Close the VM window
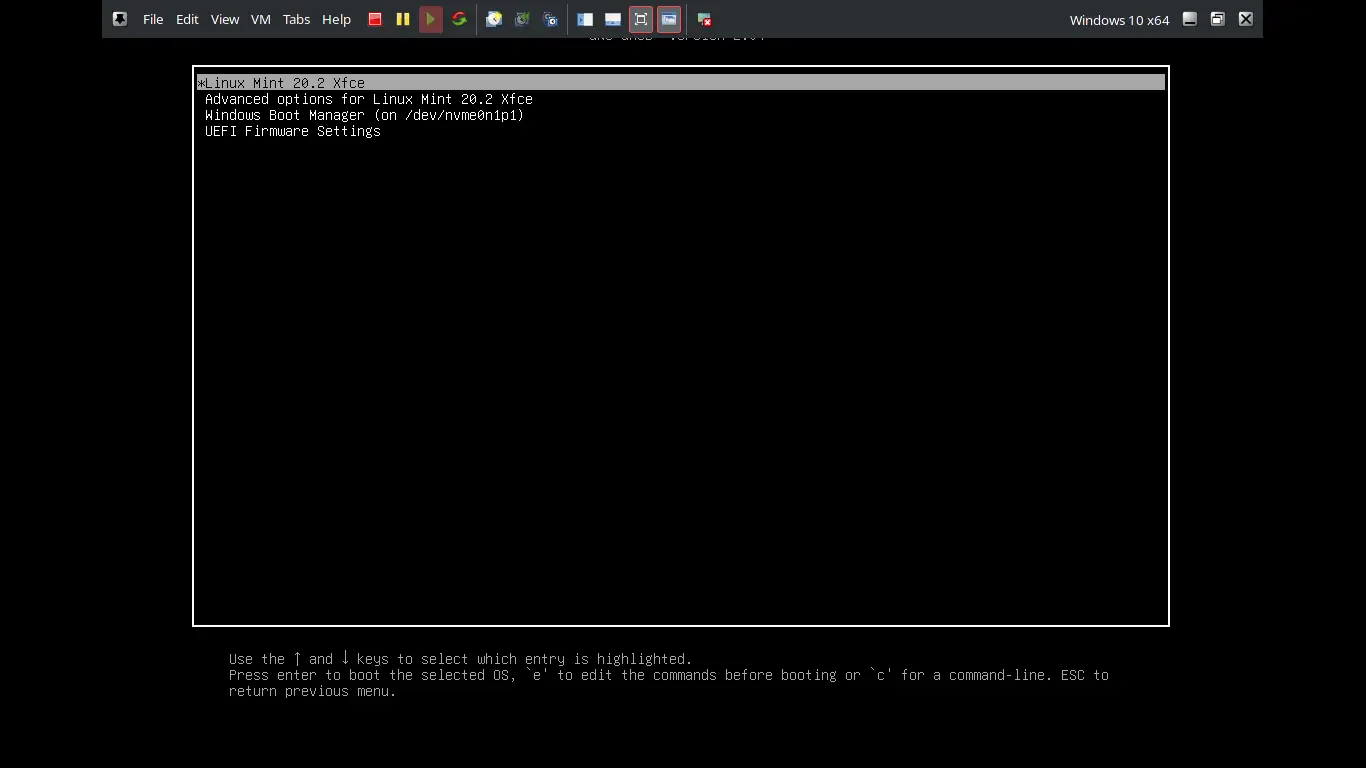Image resolution: width=1366 pixels, height=768 pixels. click(1246, 19)
